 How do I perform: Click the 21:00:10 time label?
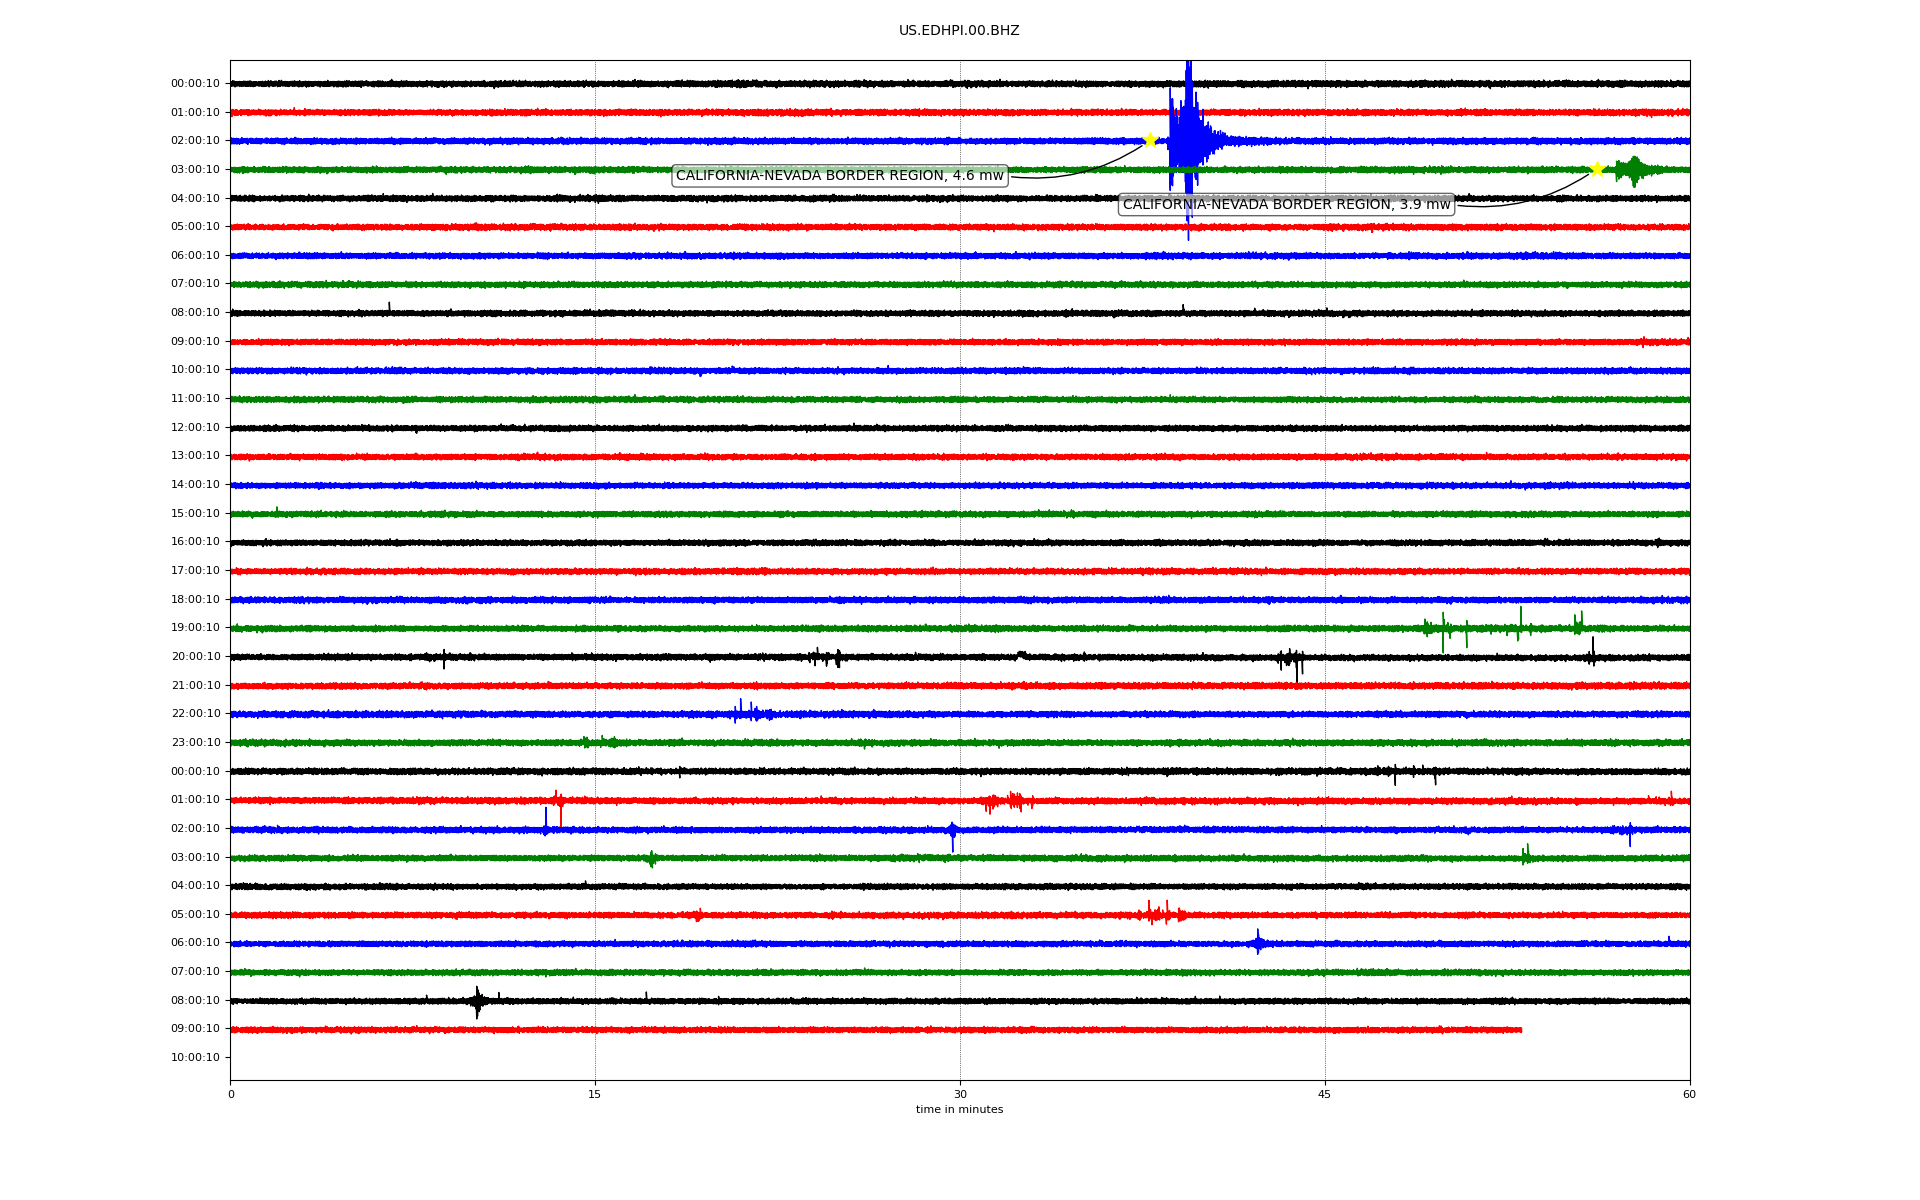point(195,686)
